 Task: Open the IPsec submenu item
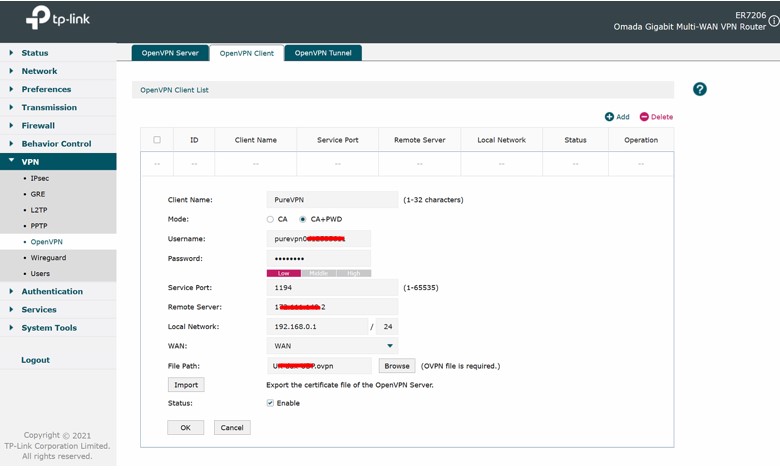click(40, 178)
